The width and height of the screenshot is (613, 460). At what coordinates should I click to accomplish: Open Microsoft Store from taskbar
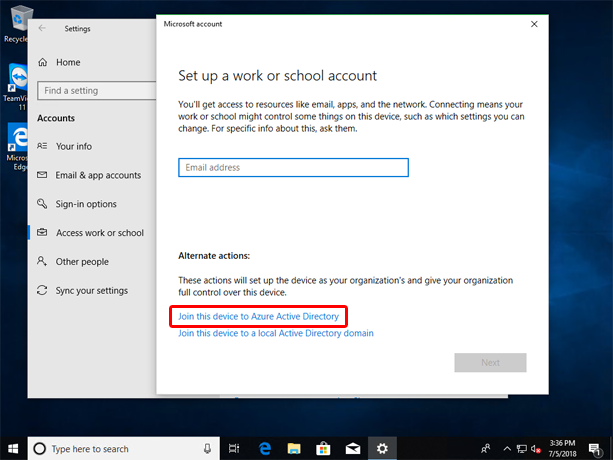click(x=323, y=449)
